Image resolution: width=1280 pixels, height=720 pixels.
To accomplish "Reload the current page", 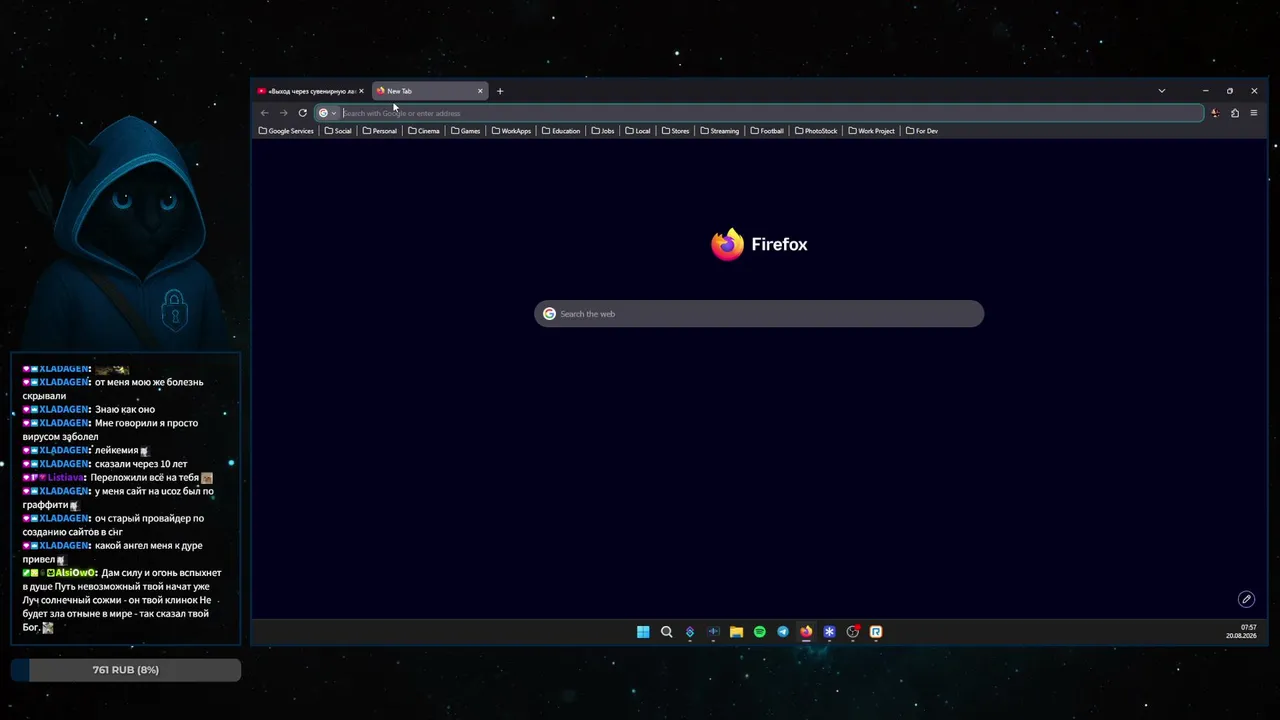I will (303, 113).
